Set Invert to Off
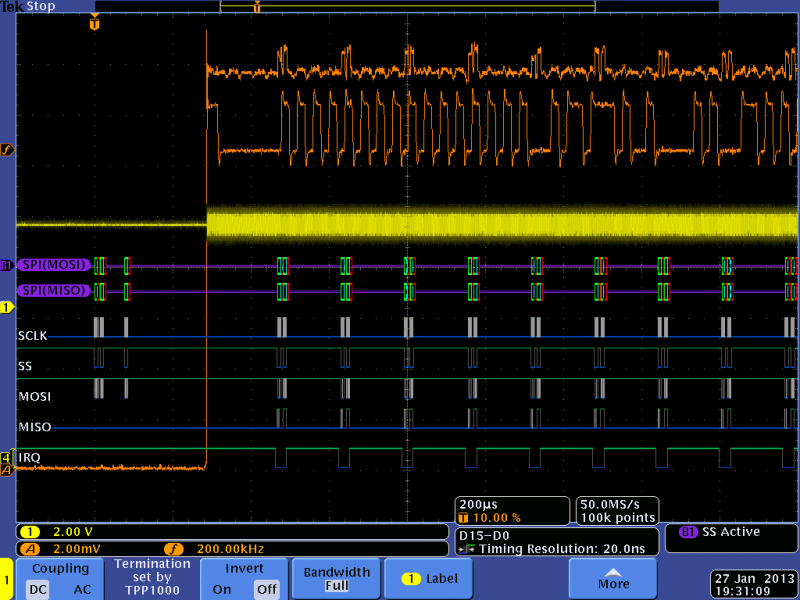Image resolution: width=800 pixels, height=600 pixels. tap(267, 589)
